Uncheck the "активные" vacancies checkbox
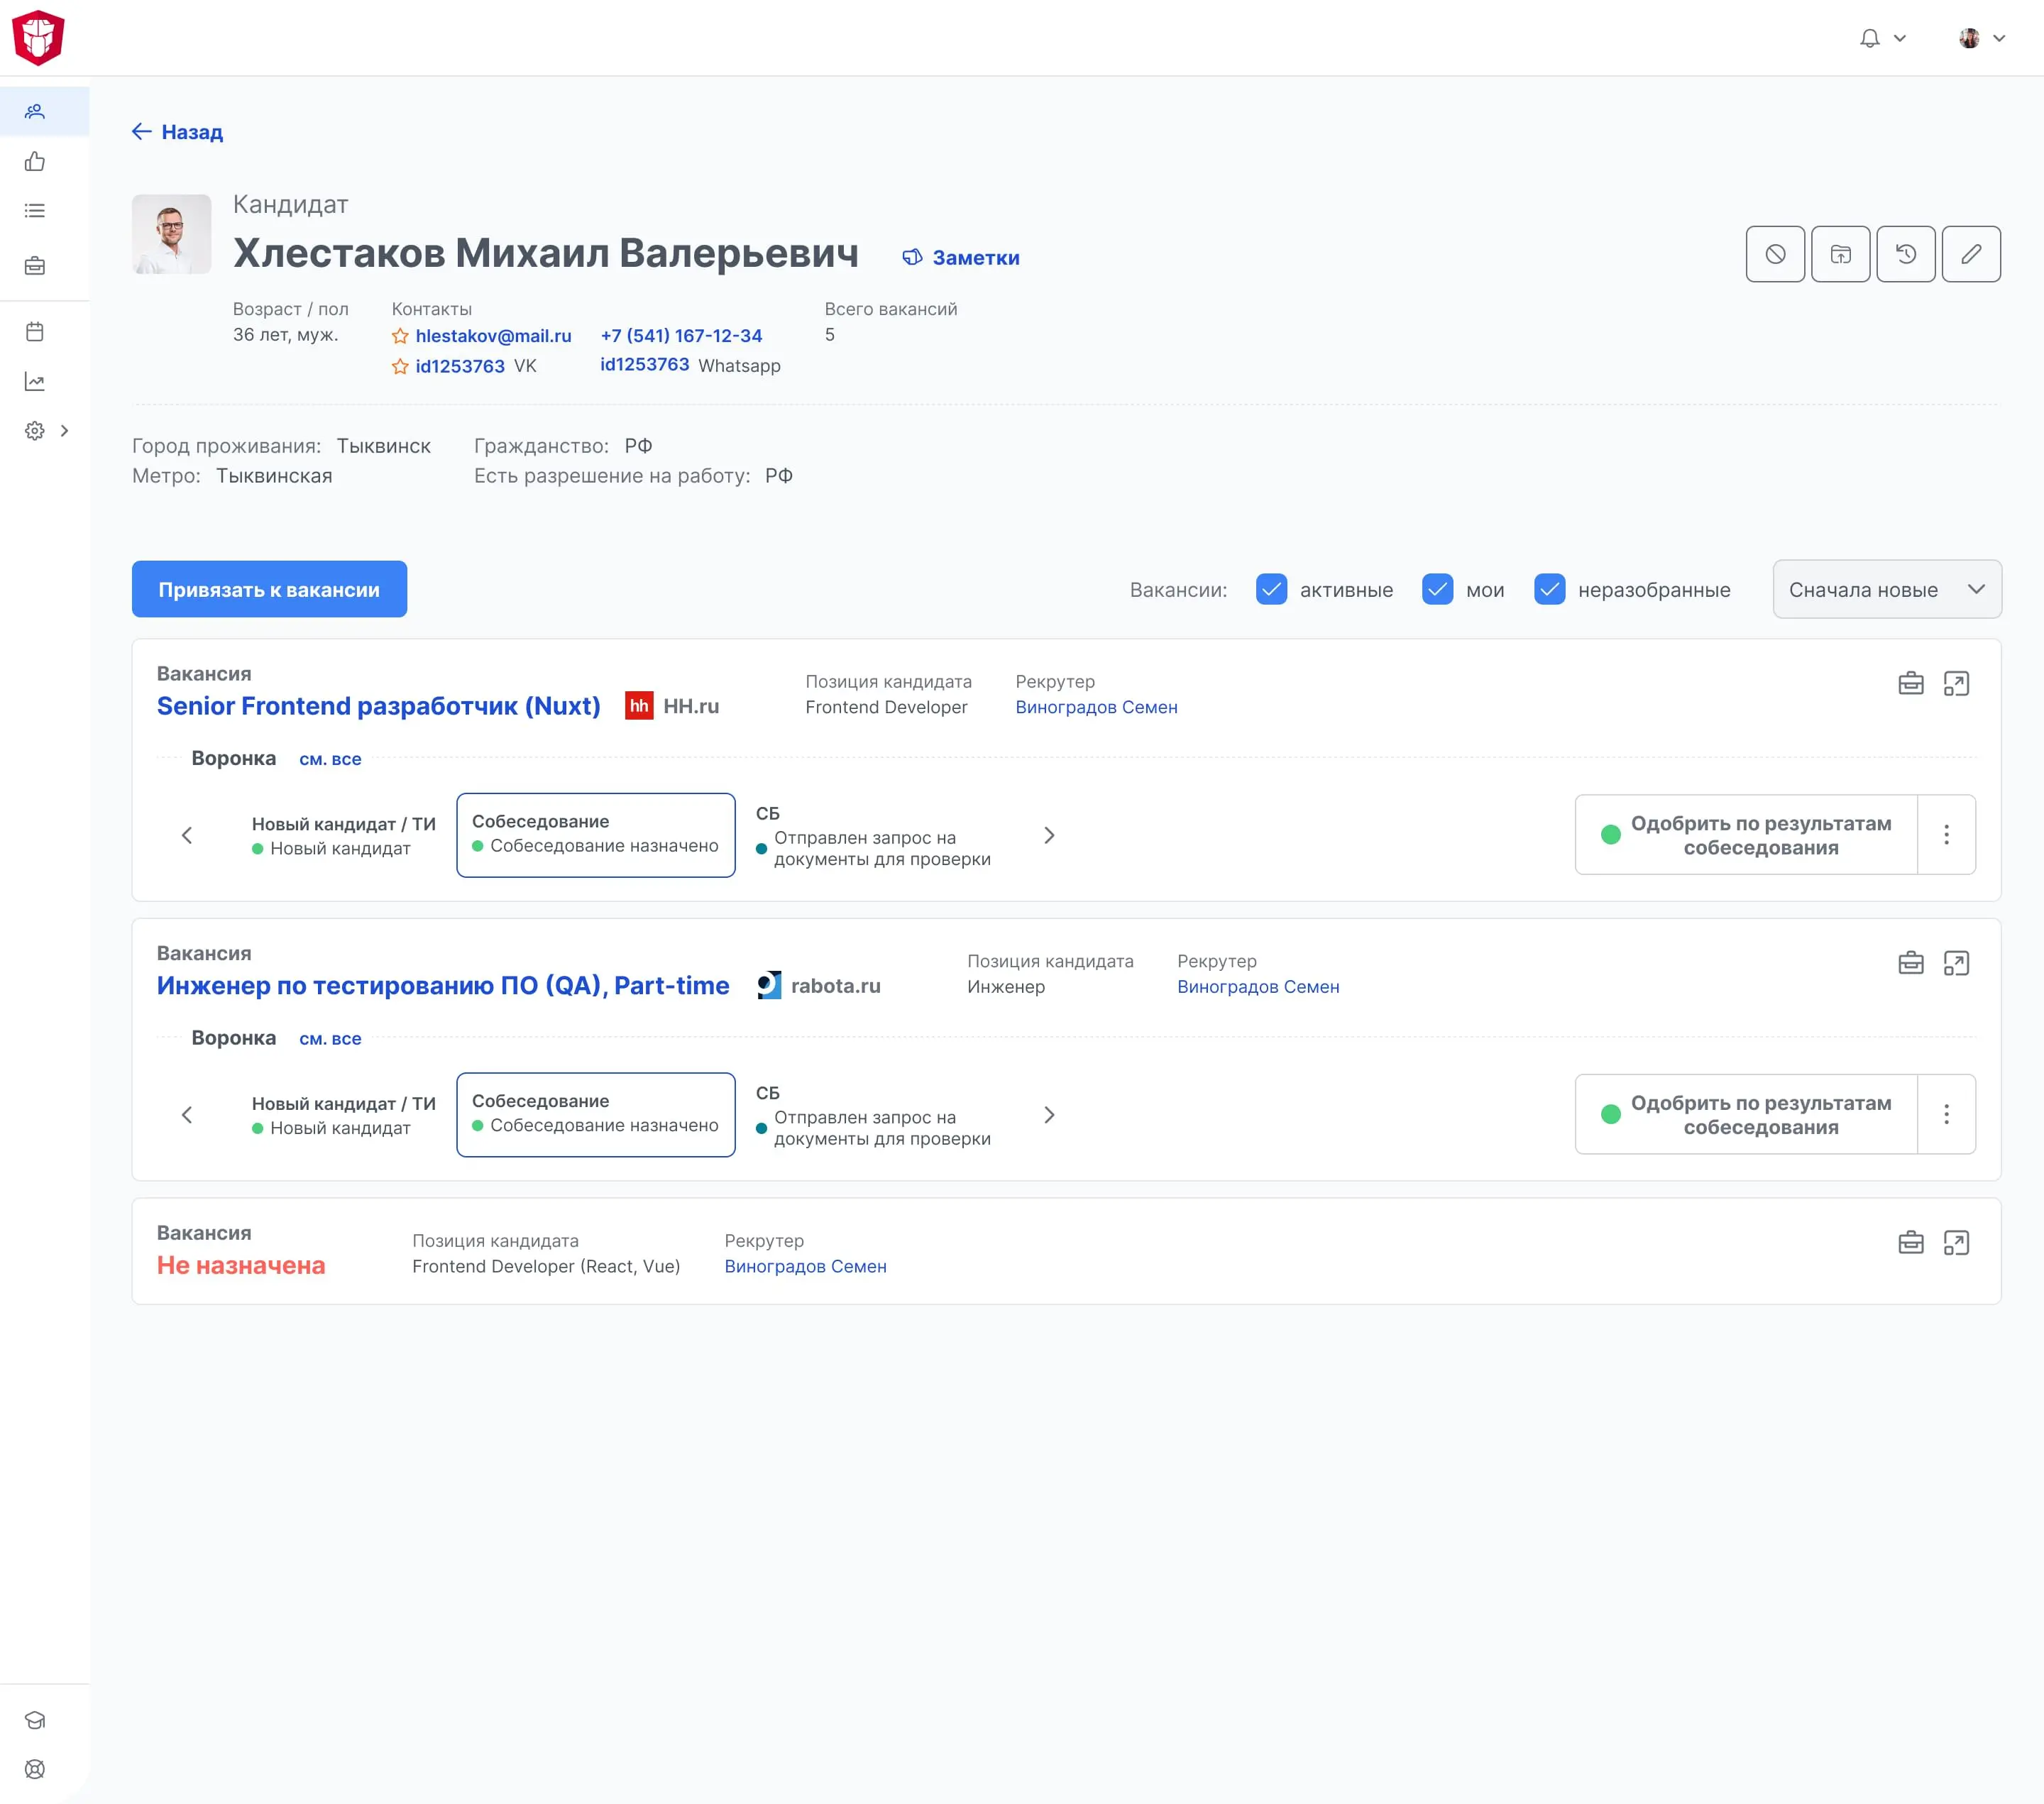This screenshot has width=2044, height=1804. [x=1271, y=589]
